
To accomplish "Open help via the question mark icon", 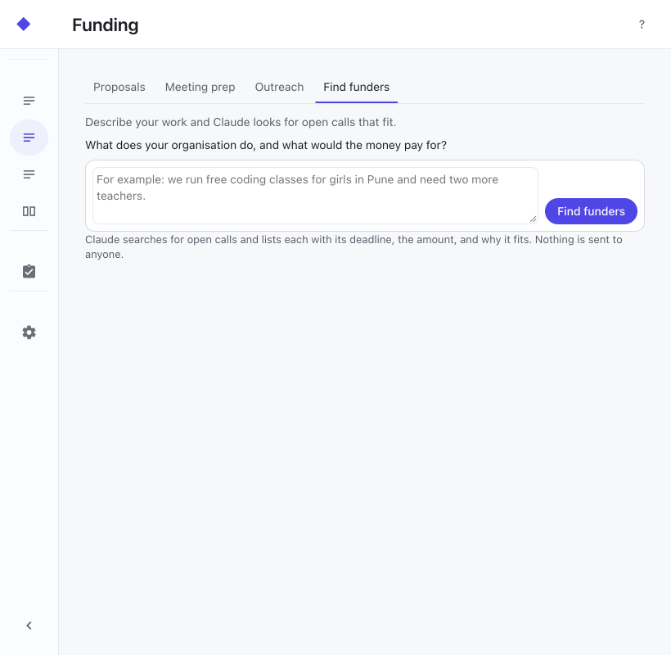I will (x=641, y=24).
